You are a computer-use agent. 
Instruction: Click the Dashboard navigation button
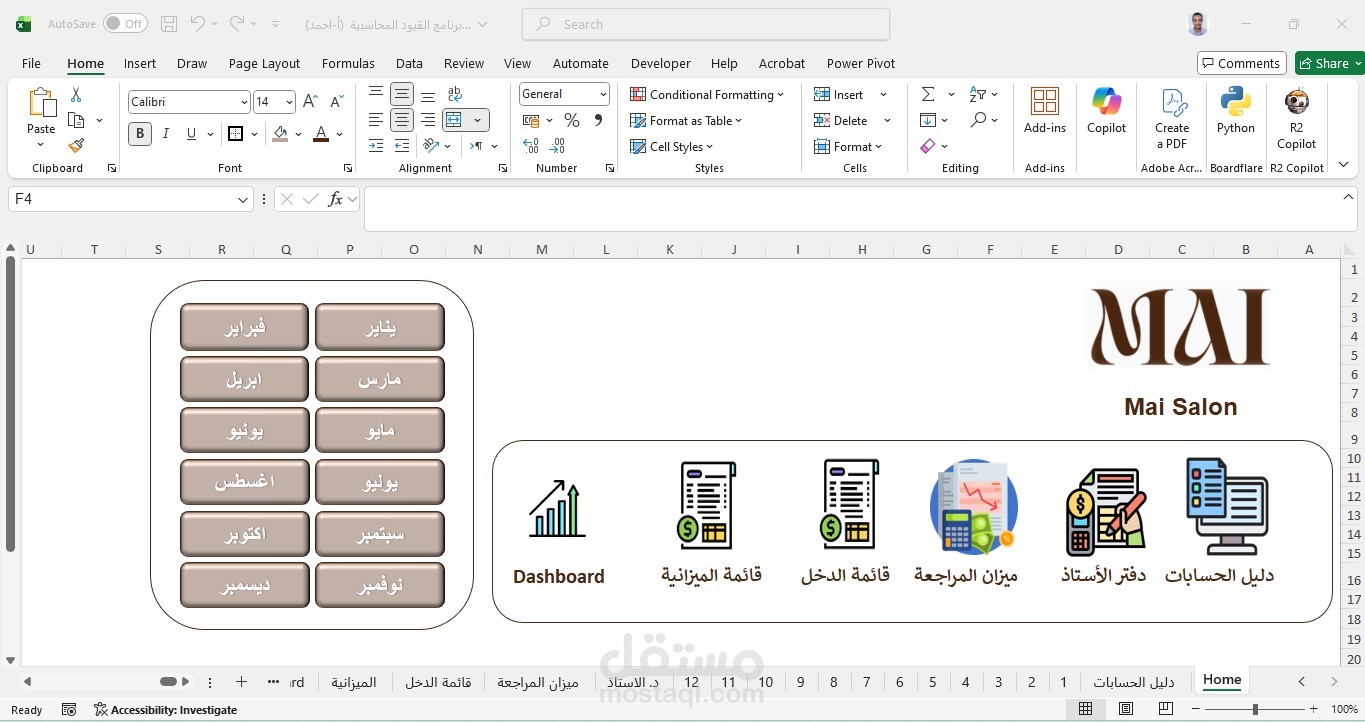coord(558,530)
